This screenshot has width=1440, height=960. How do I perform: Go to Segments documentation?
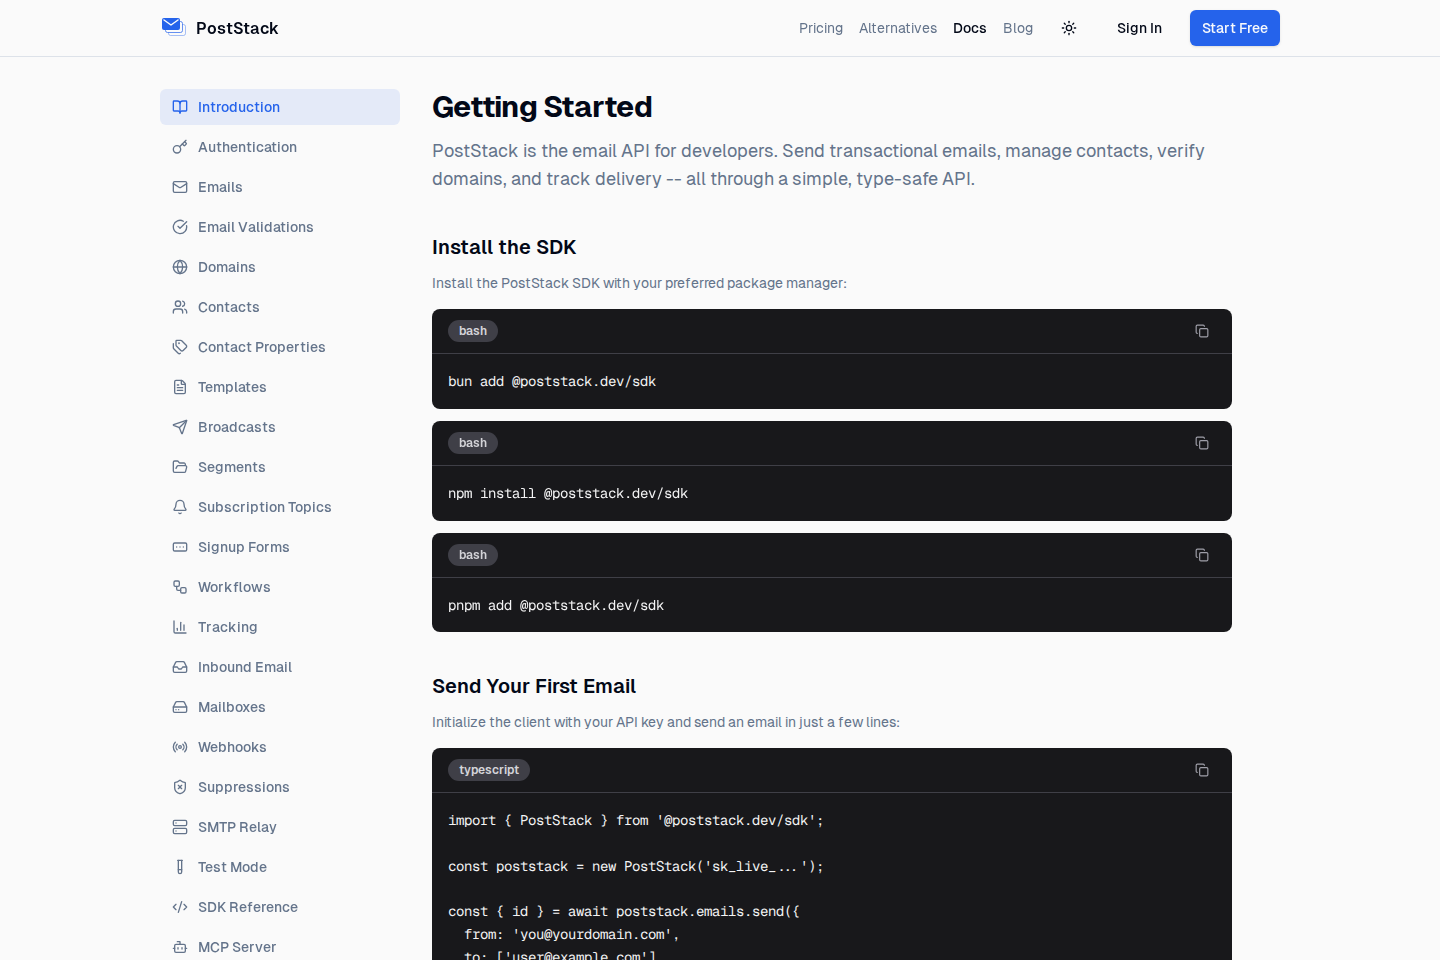pos(280,467)
